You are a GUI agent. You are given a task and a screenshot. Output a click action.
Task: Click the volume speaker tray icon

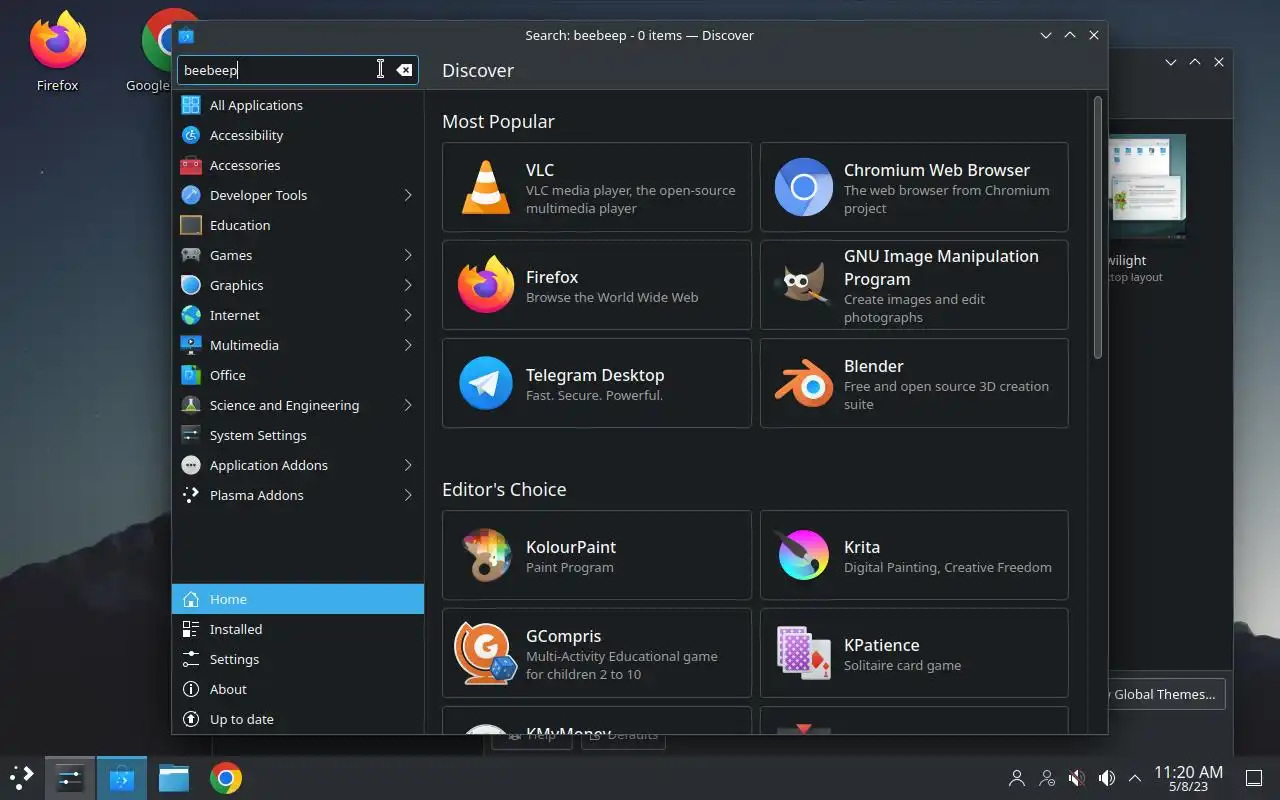coord(1107,778)
